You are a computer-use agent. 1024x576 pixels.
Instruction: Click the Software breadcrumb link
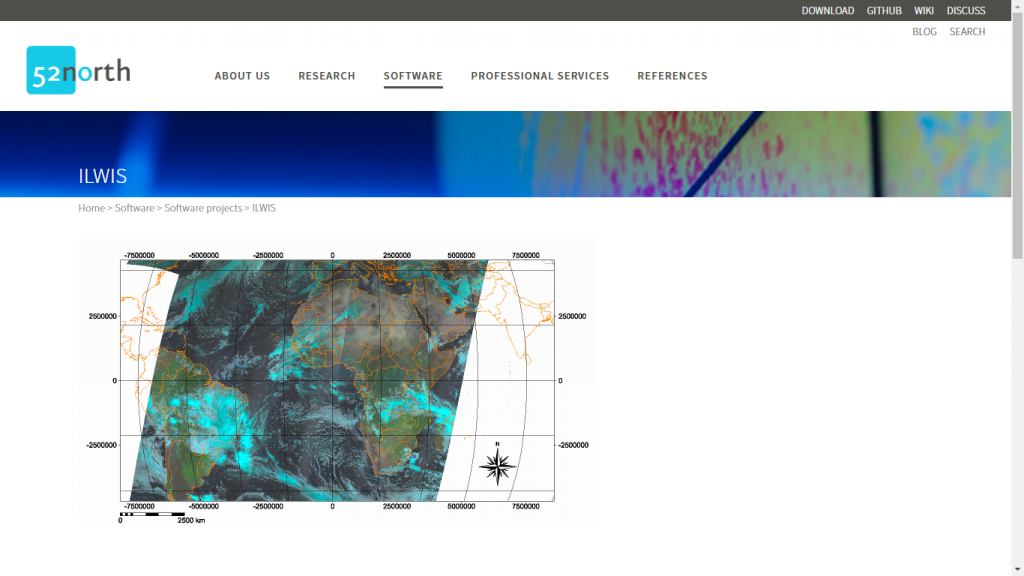pyautogui.click(x=135, y=208)
